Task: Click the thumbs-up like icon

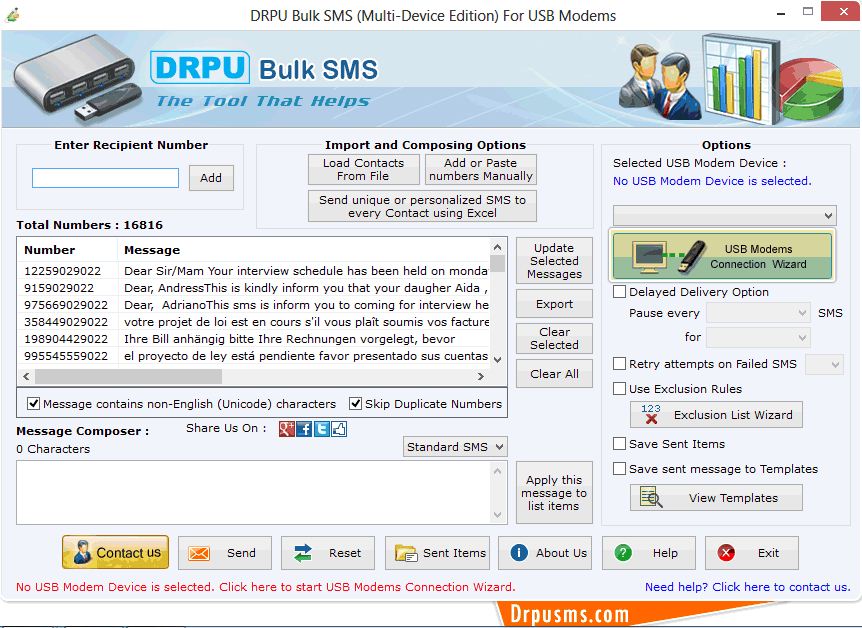Action: pyautogui.click(x=339, y=429)
